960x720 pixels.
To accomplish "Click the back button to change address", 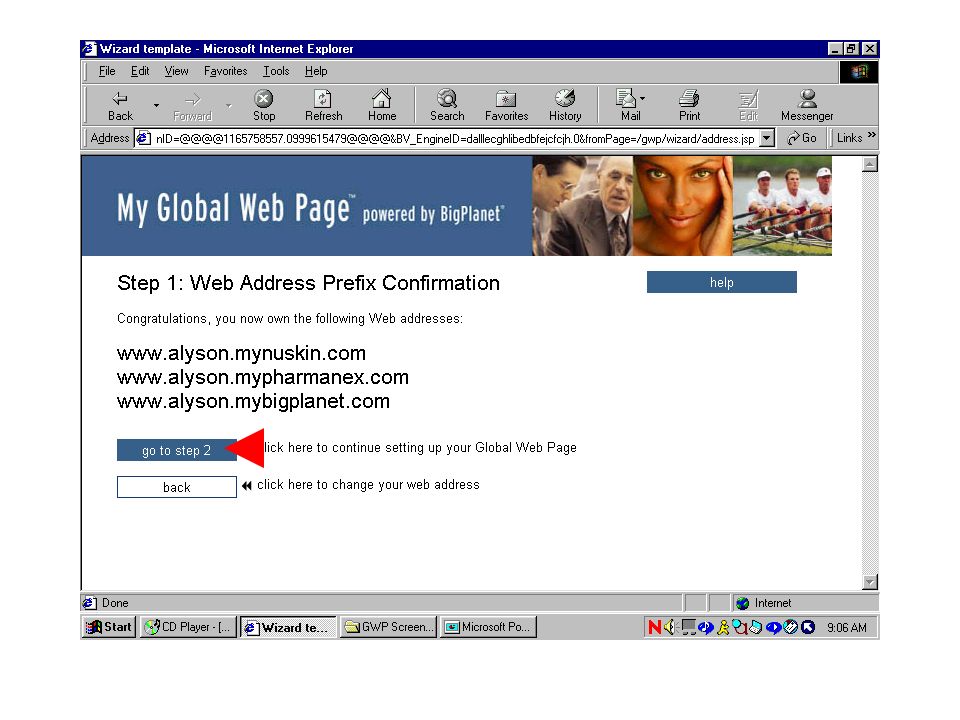I will 176,487.
